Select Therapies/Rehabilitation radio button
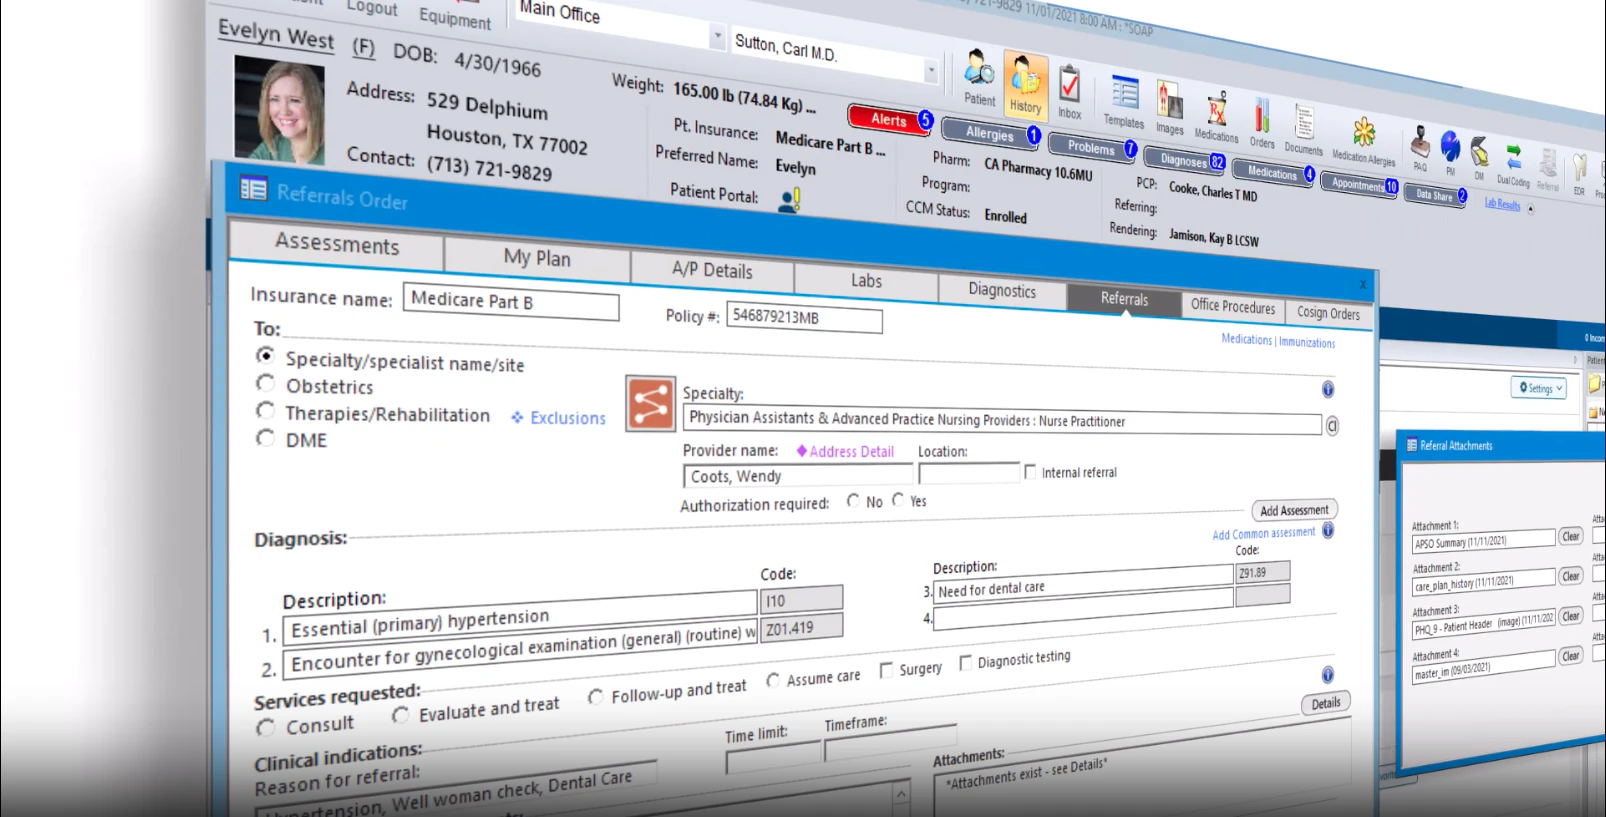 coord(265,410)
